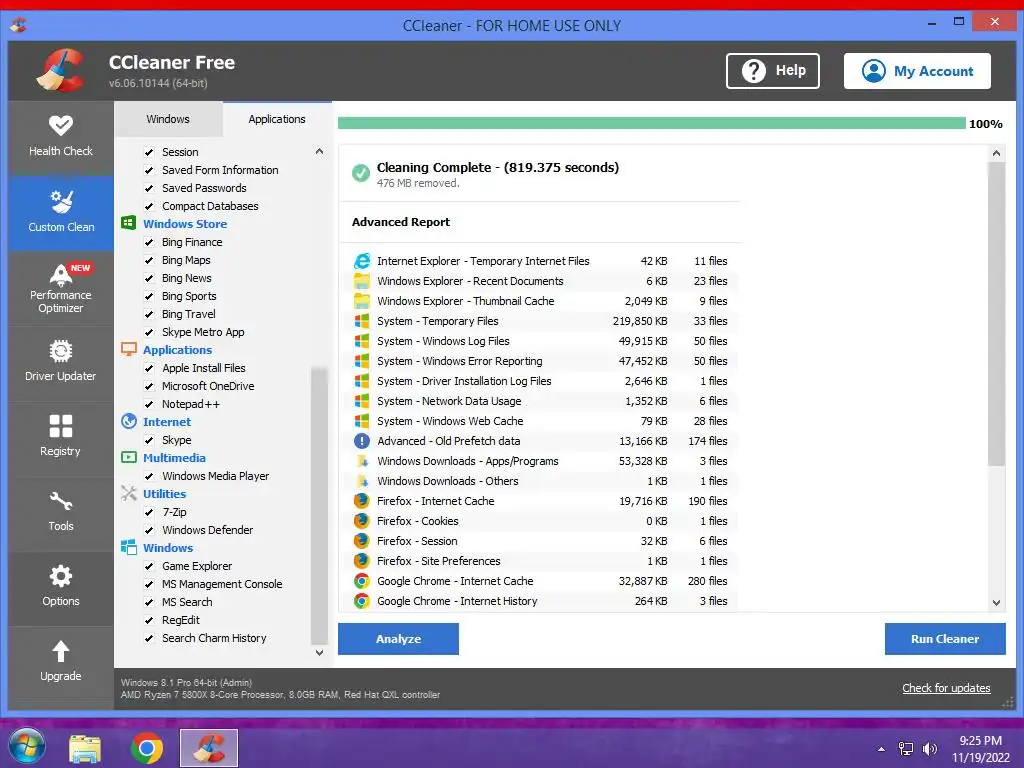The width and height of the screenshot is (1024, 768).
Task: Select Applications tab
Action: [277, 119]
